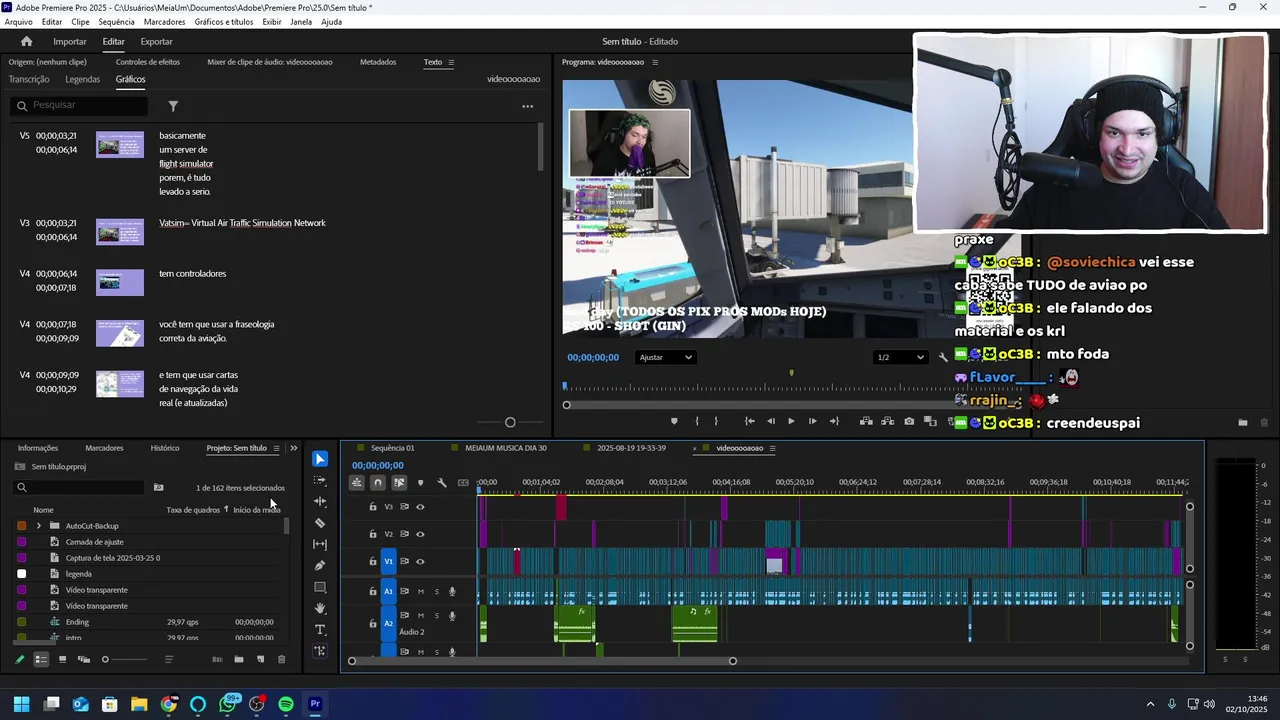Open Programa: videooooaoao panel menu
The image size is (1280, 720).
(x=655, y=62)
